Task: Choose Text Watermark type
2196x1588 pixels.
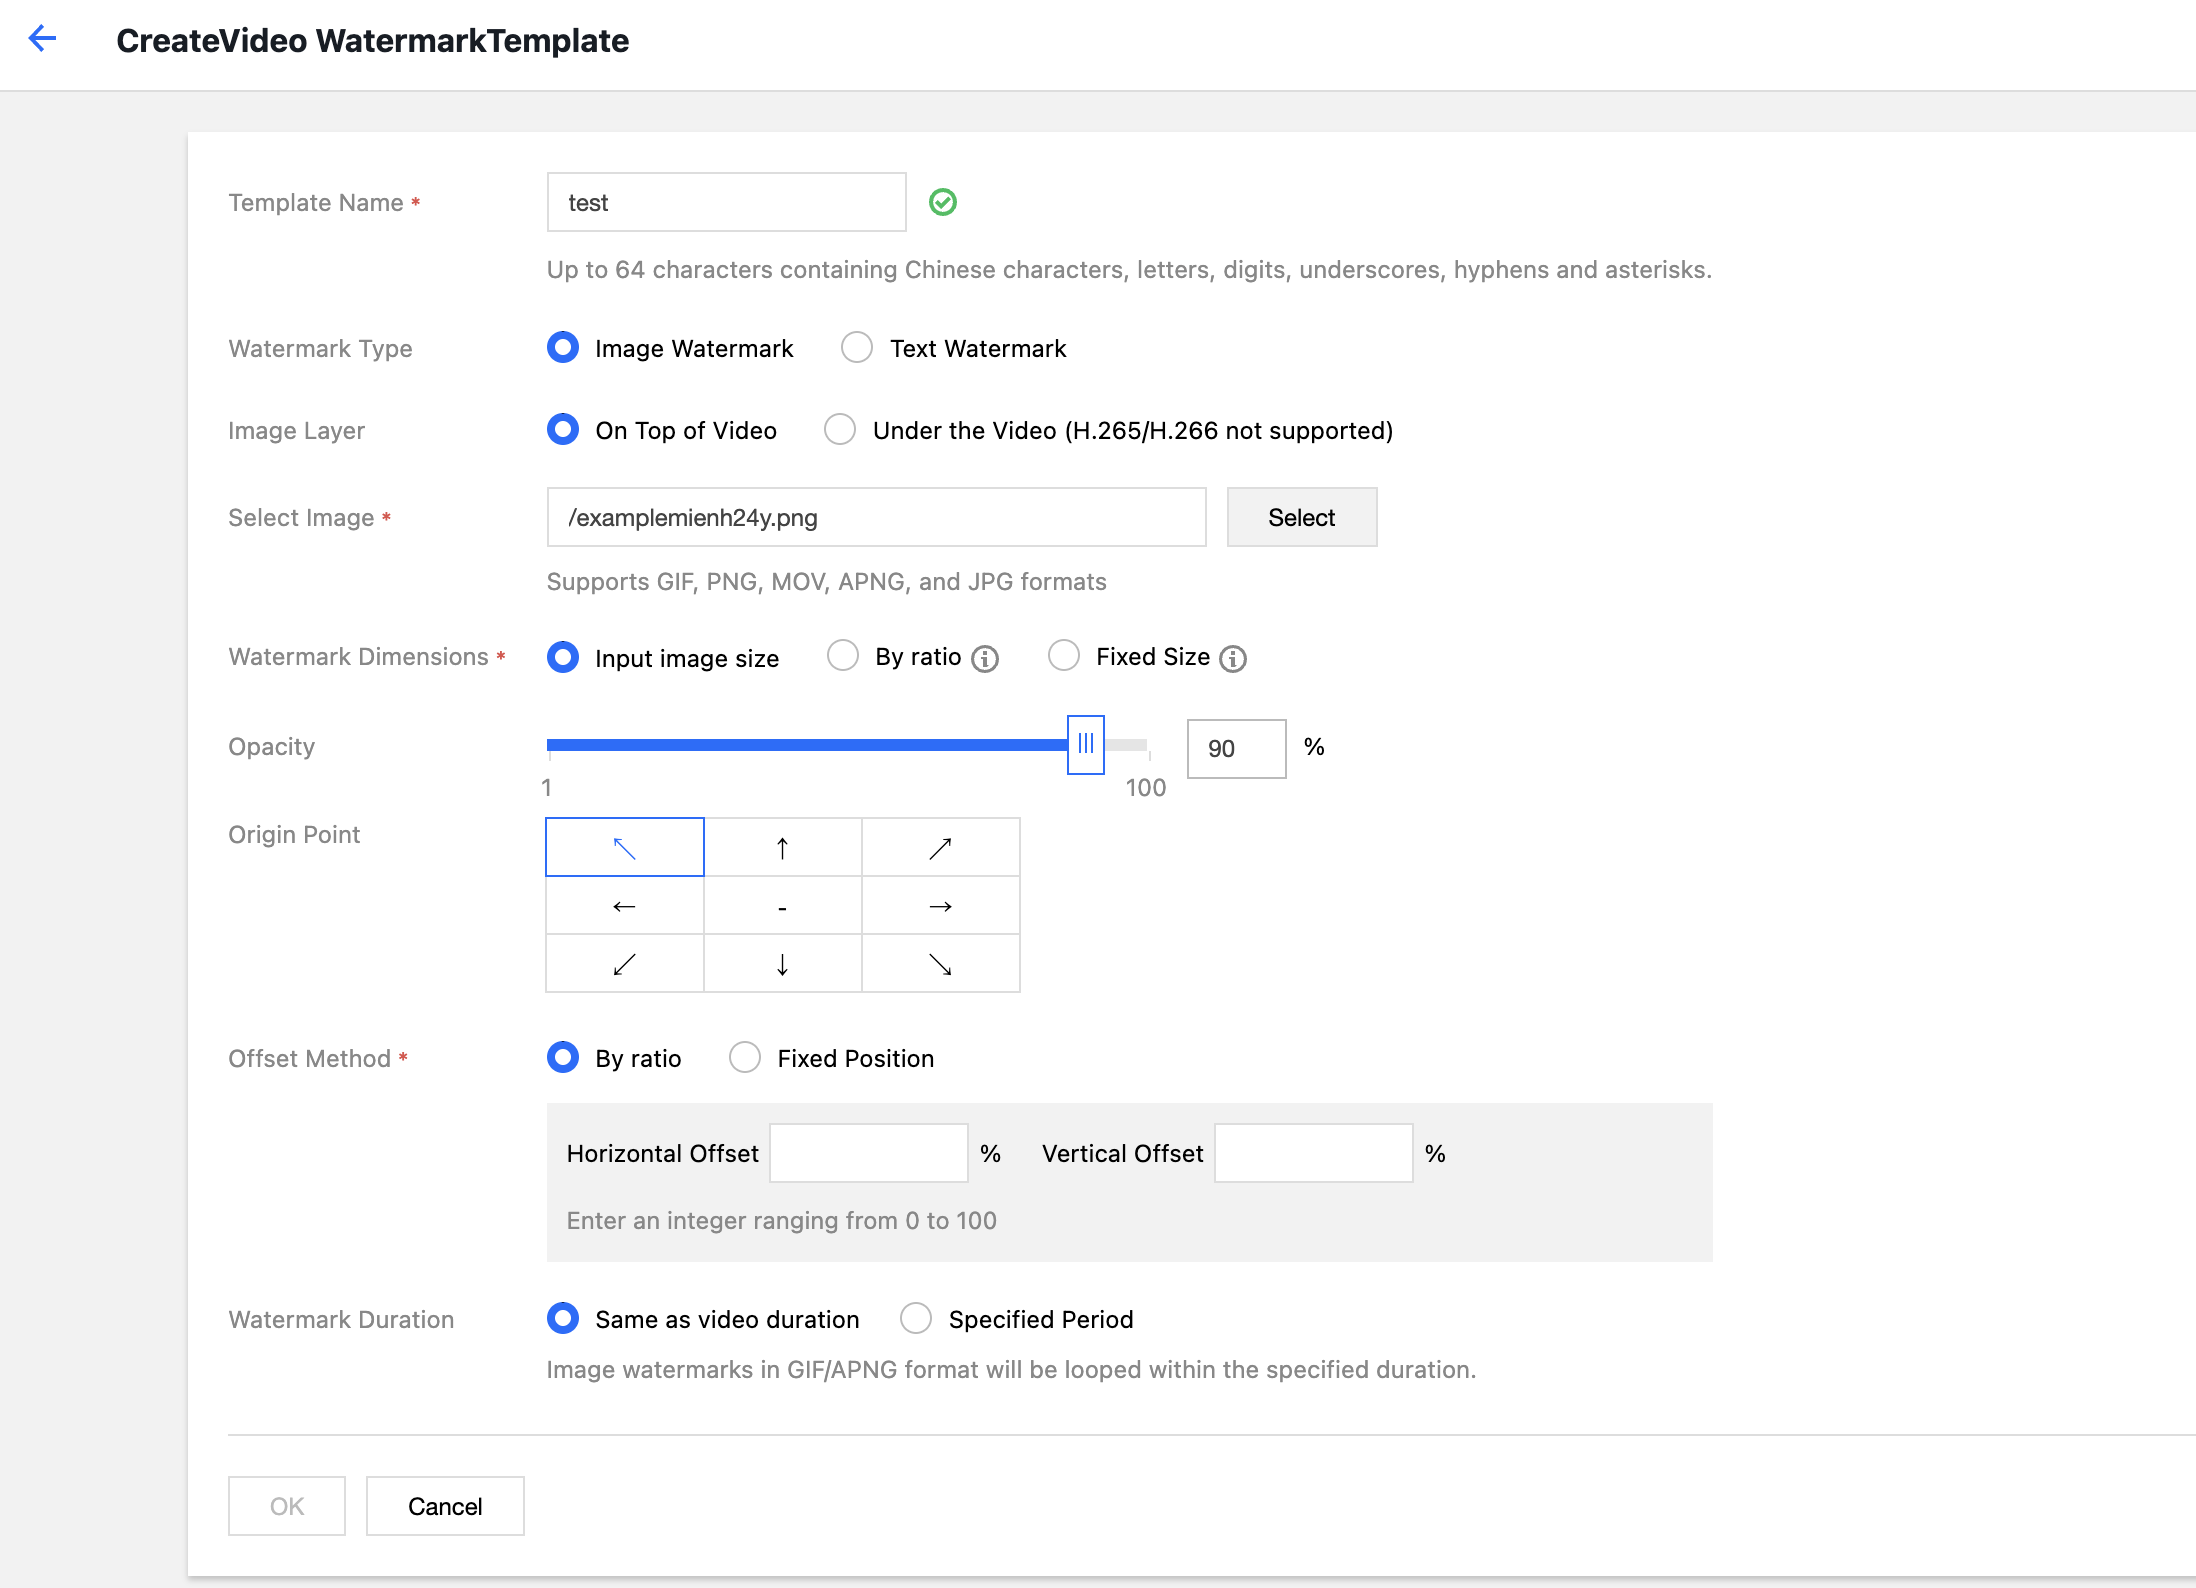Action: 857,348
